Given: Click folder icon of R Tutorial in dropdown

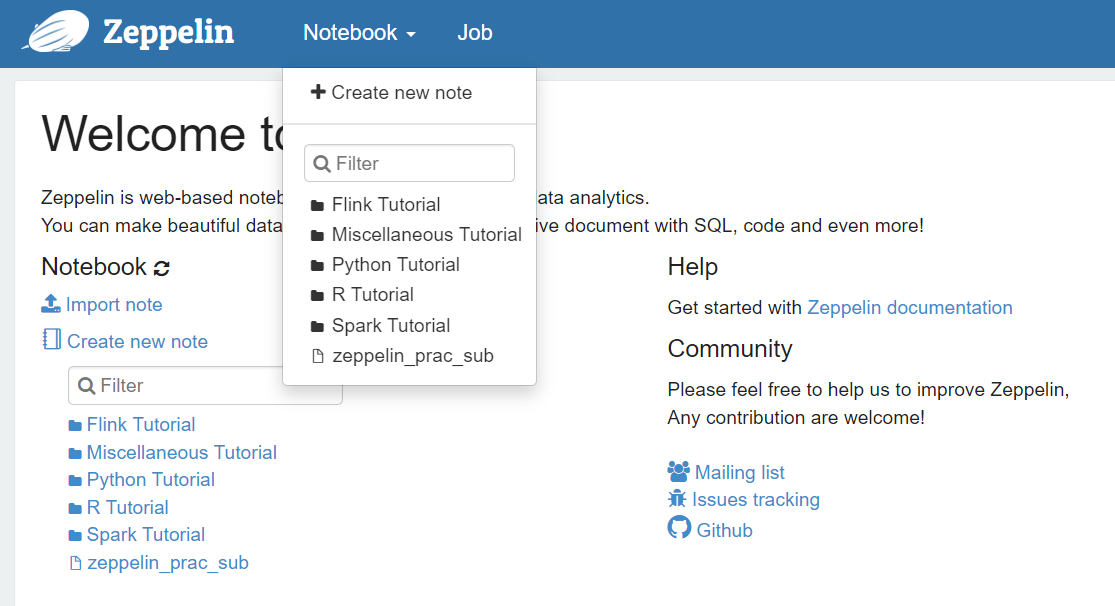Looking at the screenshot, I should tap(318, 295).
